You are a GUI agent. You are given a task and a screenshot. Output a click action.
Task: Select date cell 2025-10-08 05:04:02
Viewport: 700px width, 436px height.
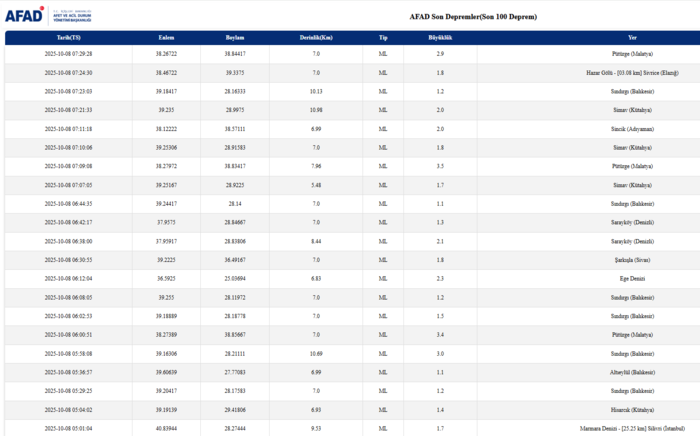tap(68, 410)
